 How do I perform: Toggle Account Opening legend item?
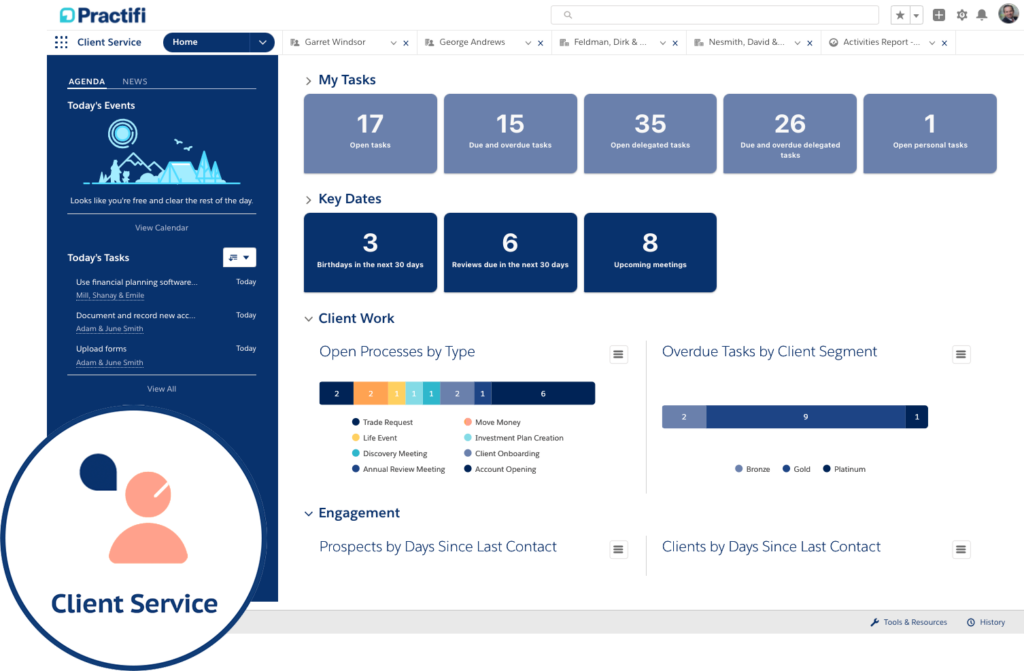pos(500,469)
